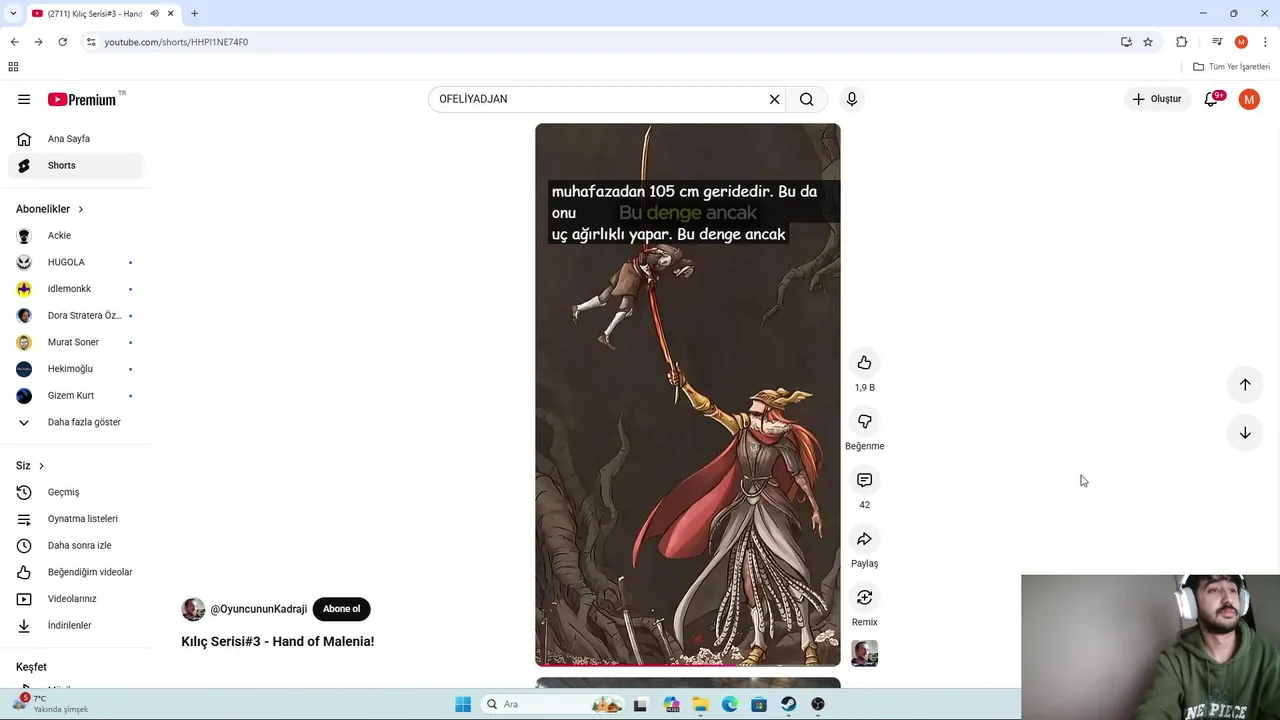Viewport: 1280px width, 720px height.
Task: Open Tüm Yer İşaretleri bookmarks folder
Action: pyautogui.click(x=1232, y=67)
